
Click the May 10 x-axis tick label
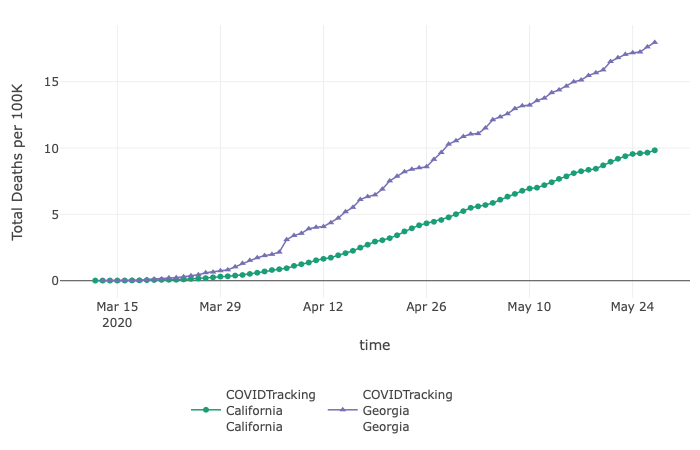point(530,307)
